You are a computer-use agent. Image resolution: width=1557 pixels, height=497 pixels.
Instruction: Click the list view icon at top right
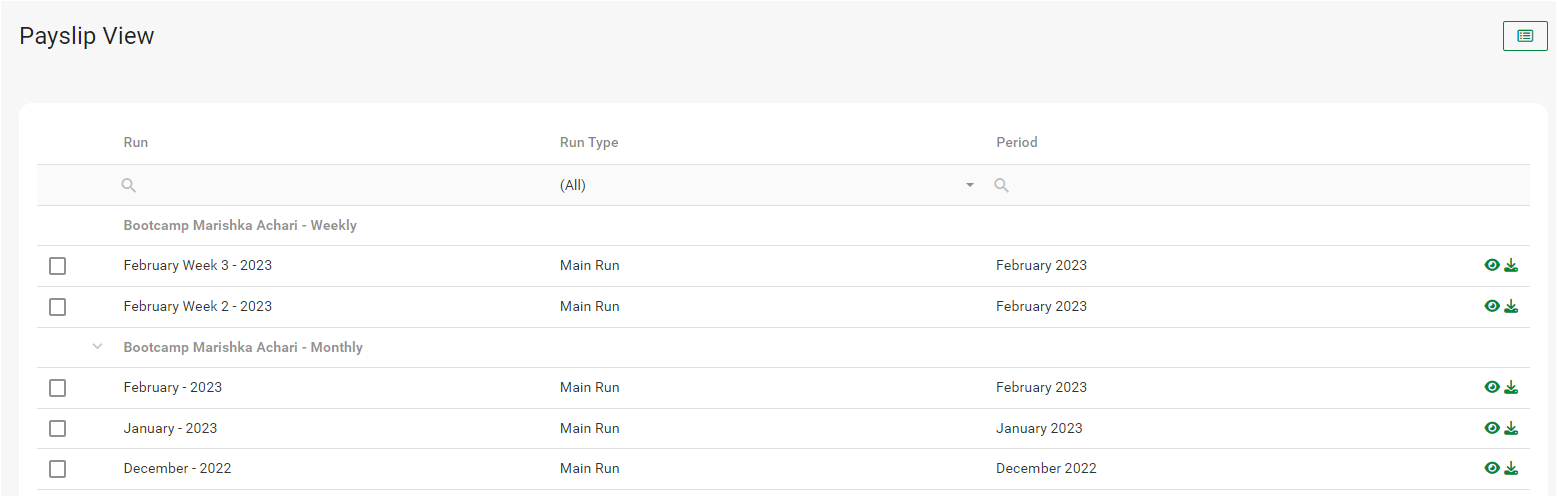(1524, 36)
